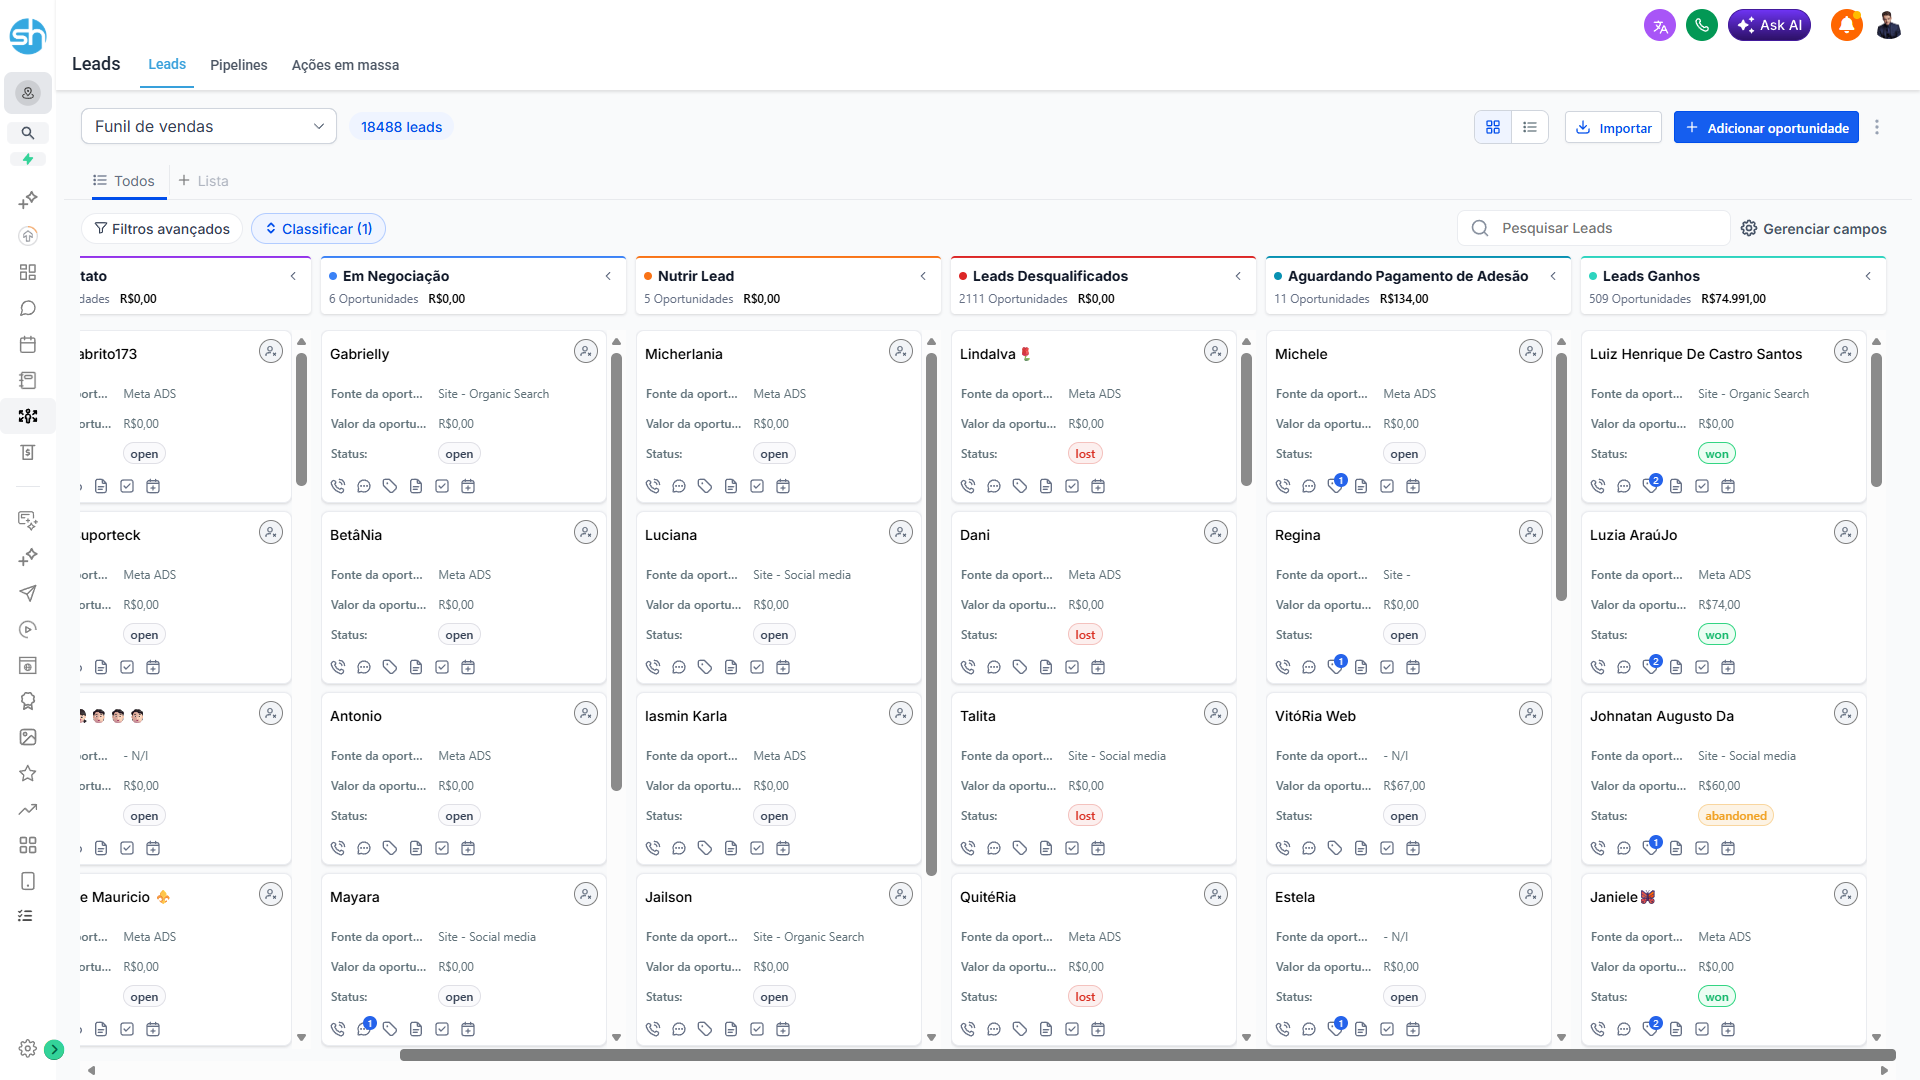The image size is (1920, 1080).
Task: Open the star reputation icon in sidebar
Action: (28, 773)
